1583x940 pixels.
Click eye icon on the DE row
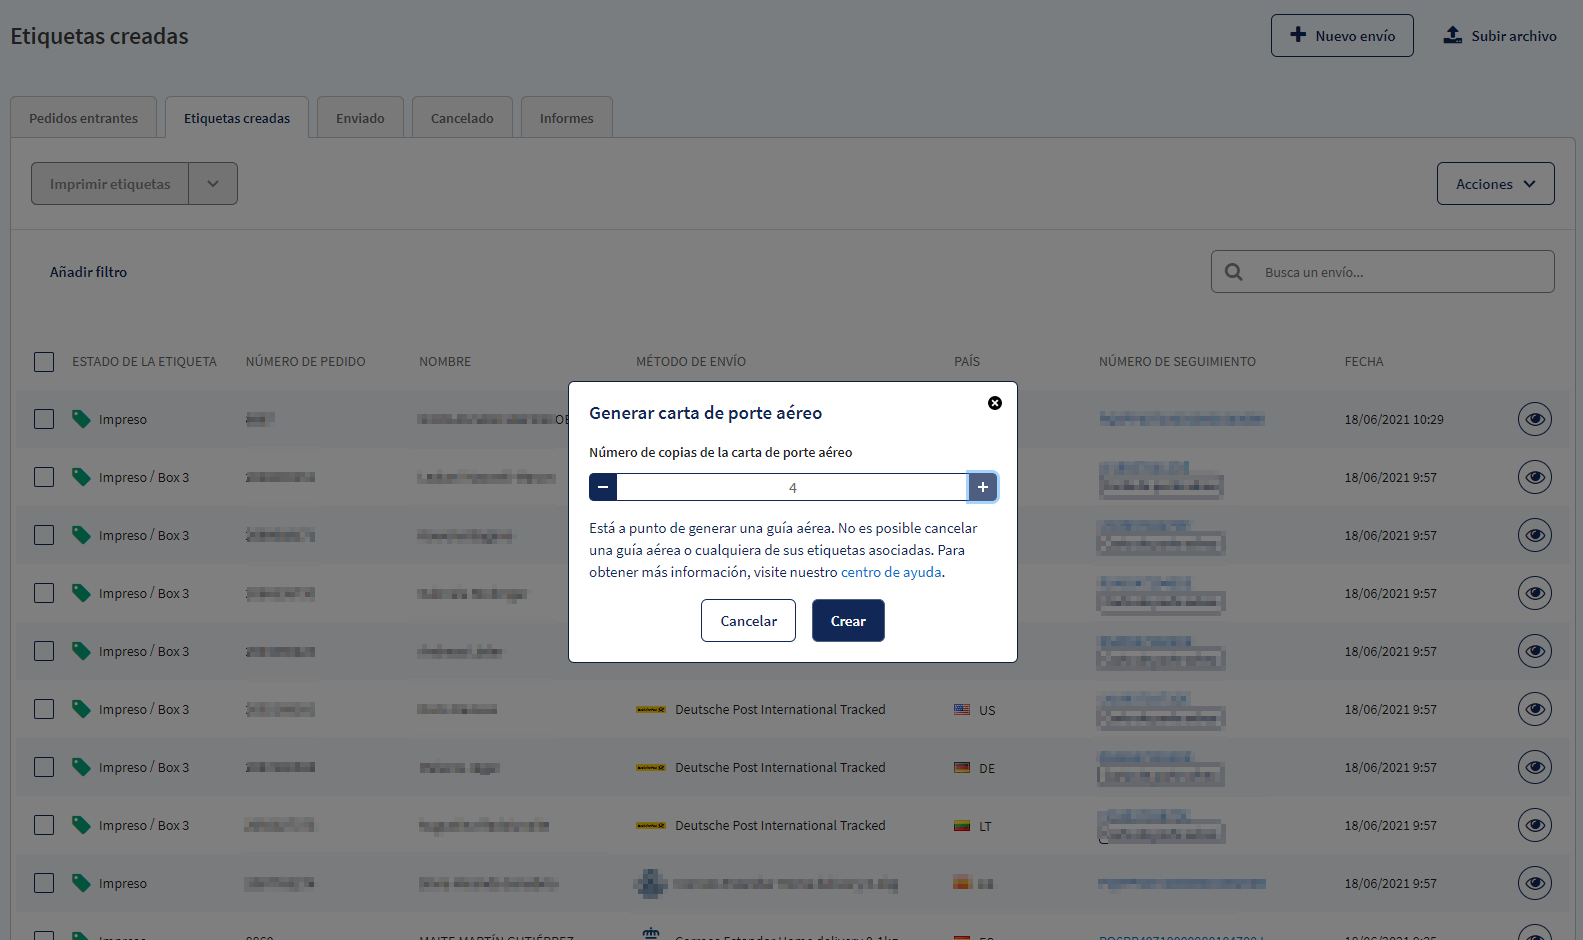pos(1535,767)
